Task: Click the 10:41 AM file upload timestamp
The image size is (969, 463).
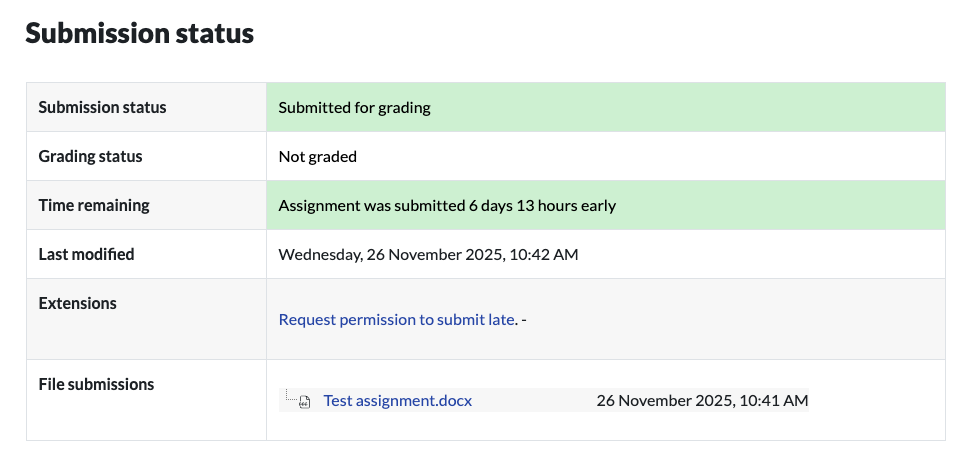Action: (x=772, y=401)
